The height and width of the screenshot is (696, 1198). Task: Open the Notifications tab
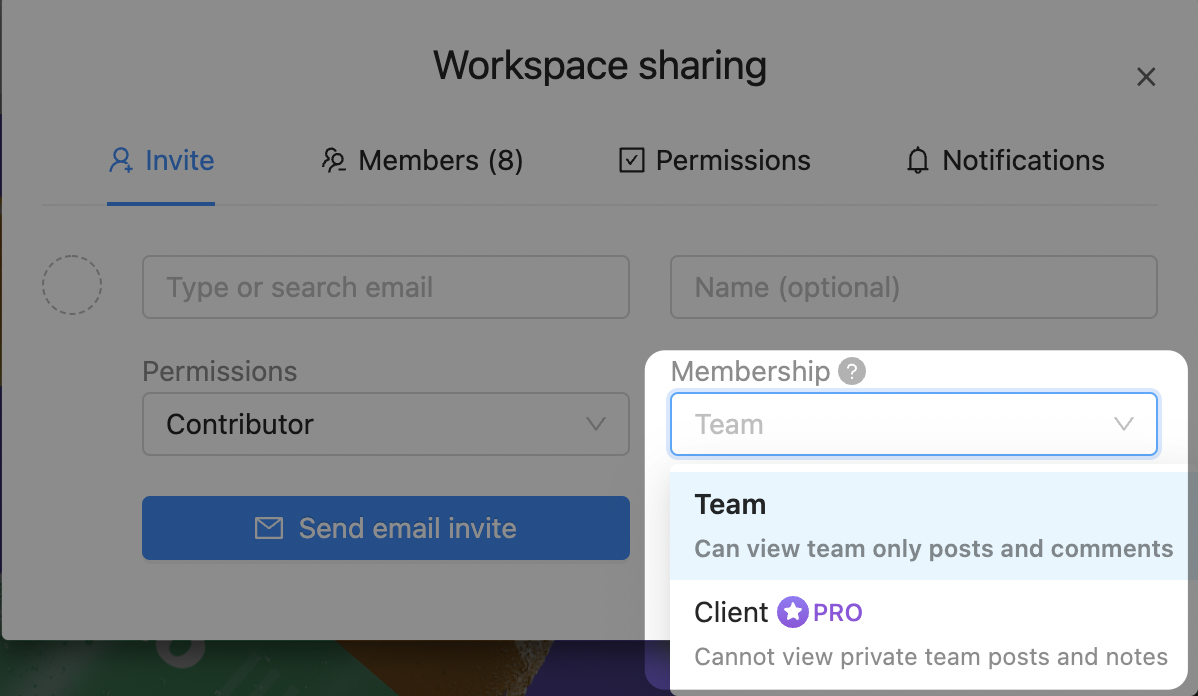[1005, 161]
